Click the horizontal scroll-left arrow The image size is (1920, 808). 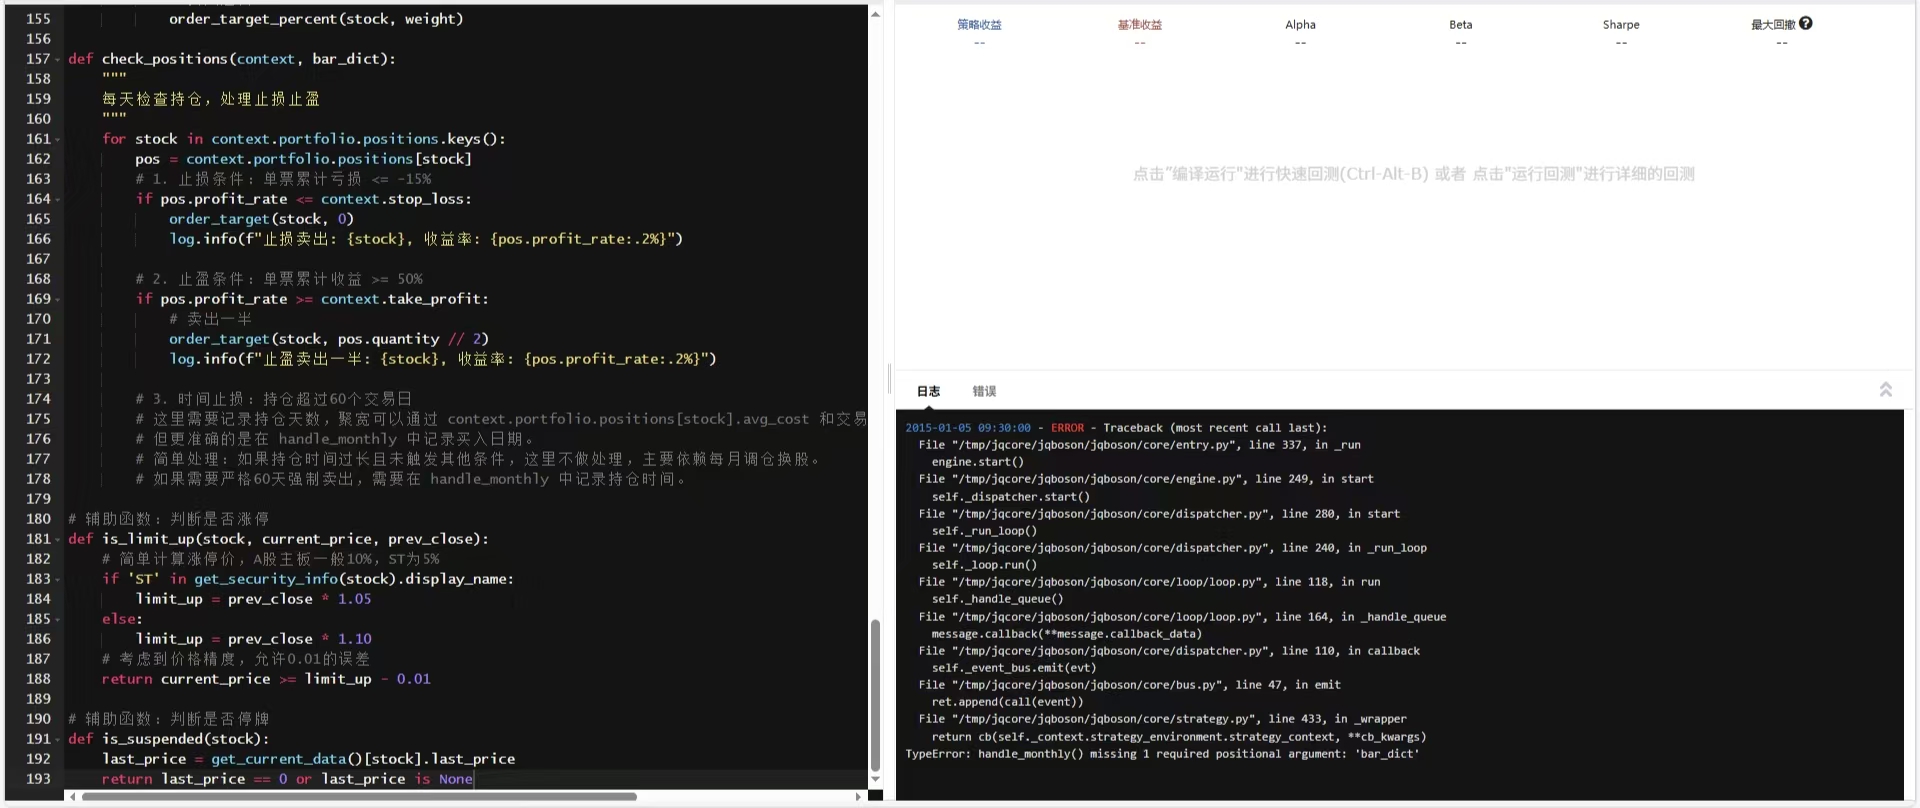(72, 797)
